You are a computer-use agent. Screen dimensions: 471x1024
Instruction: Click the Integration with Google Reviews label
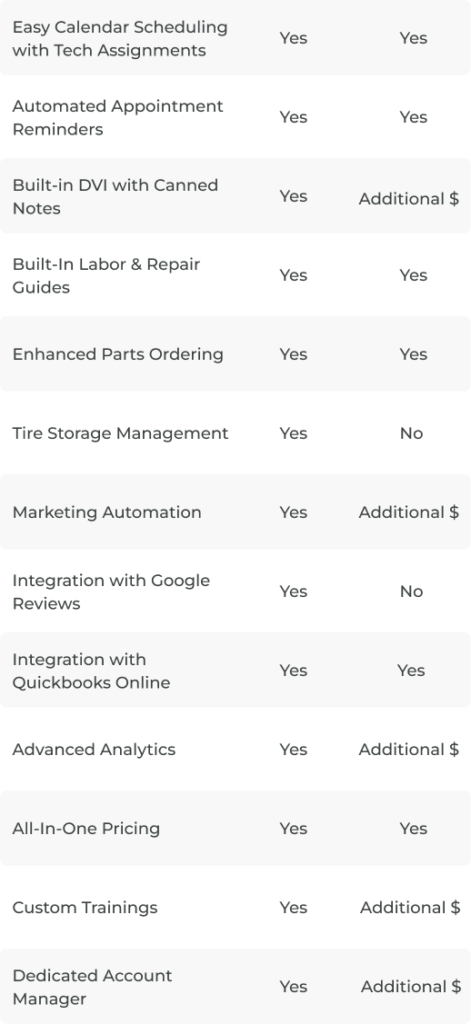click(x=111, y=592)
